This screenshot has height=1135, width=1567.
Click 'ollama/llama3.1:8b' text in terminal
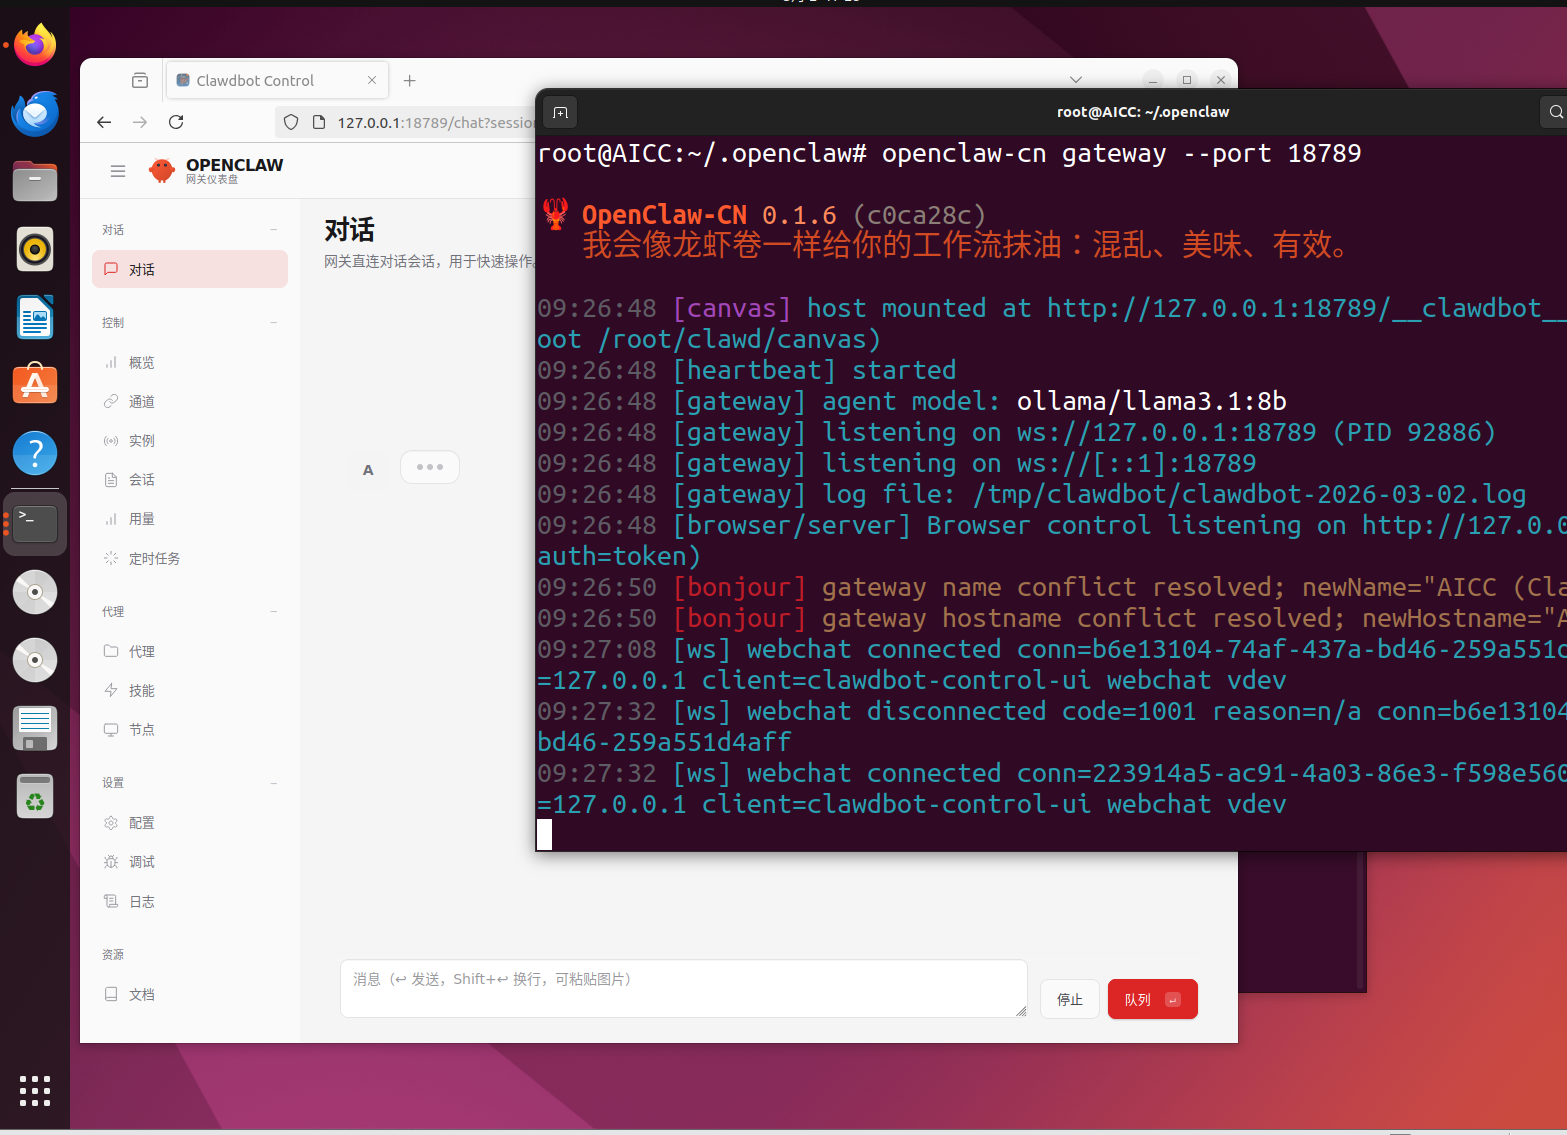pyautogui.click(x=1152, y=401)
